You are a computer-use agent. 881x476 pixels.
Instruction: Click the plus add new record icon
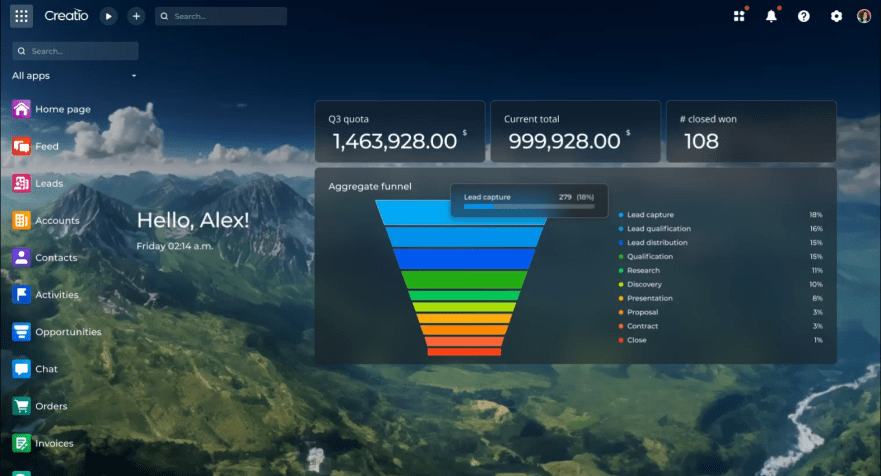(x=136, y=16)
